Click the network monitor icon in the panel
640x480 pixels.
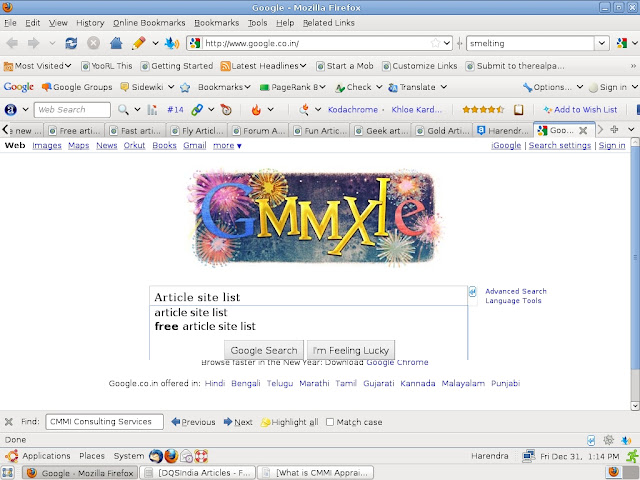point(529,456)
